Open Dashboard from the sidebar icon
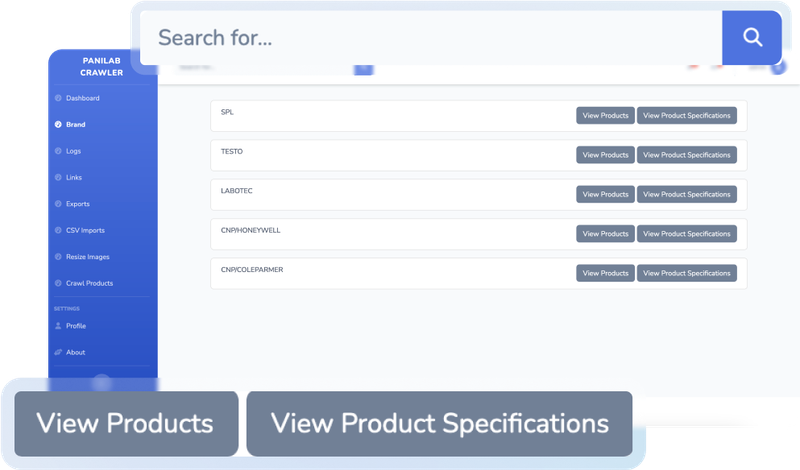Viewport: 800px width, 470px height. 58,98
